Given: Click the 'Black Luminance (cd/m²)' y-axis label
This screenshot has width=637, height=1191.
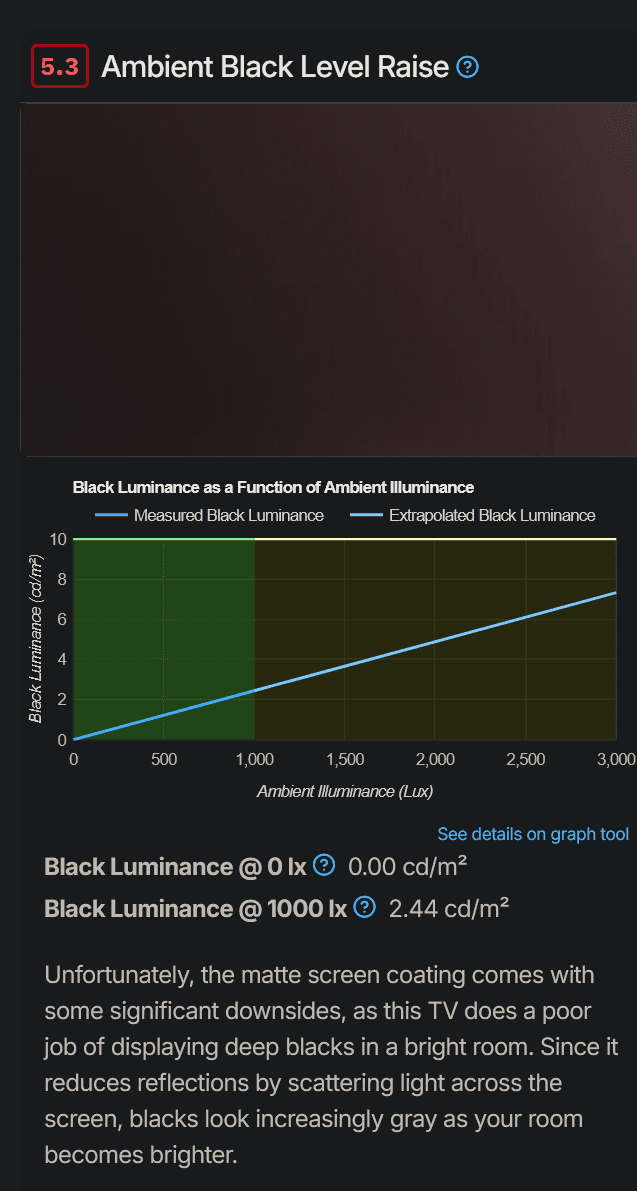Looking at the screenshot, I should [x=36, y=639].
